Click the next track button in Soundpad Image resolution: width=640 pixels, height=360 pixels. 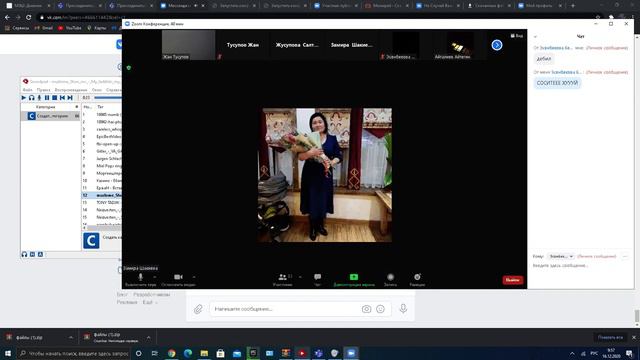point(70,98)
